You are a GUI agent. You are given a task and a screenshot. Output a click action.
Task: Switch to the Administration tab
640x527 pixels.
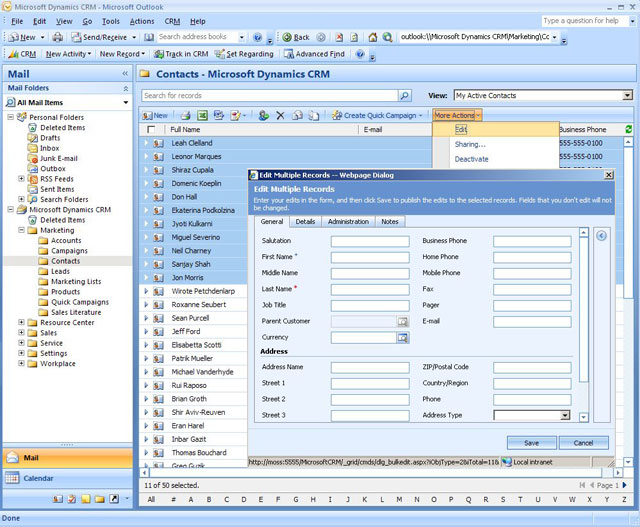click(348, 222)
